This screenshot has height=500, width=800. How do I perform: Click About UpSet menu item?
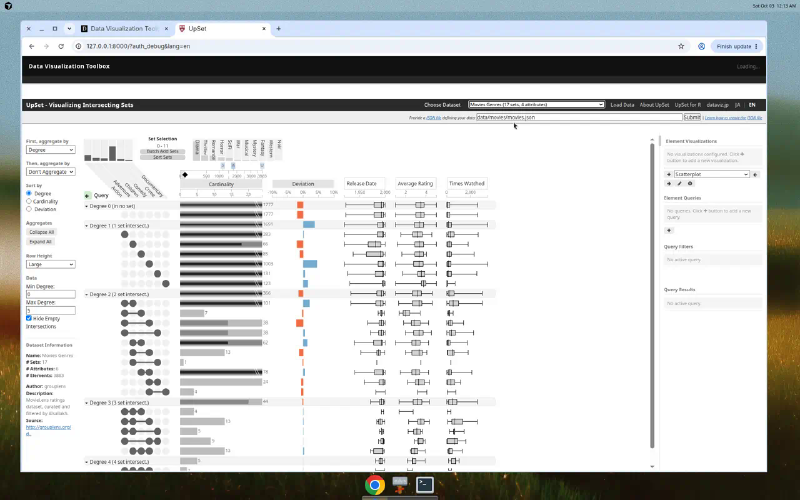click(654, 105)
